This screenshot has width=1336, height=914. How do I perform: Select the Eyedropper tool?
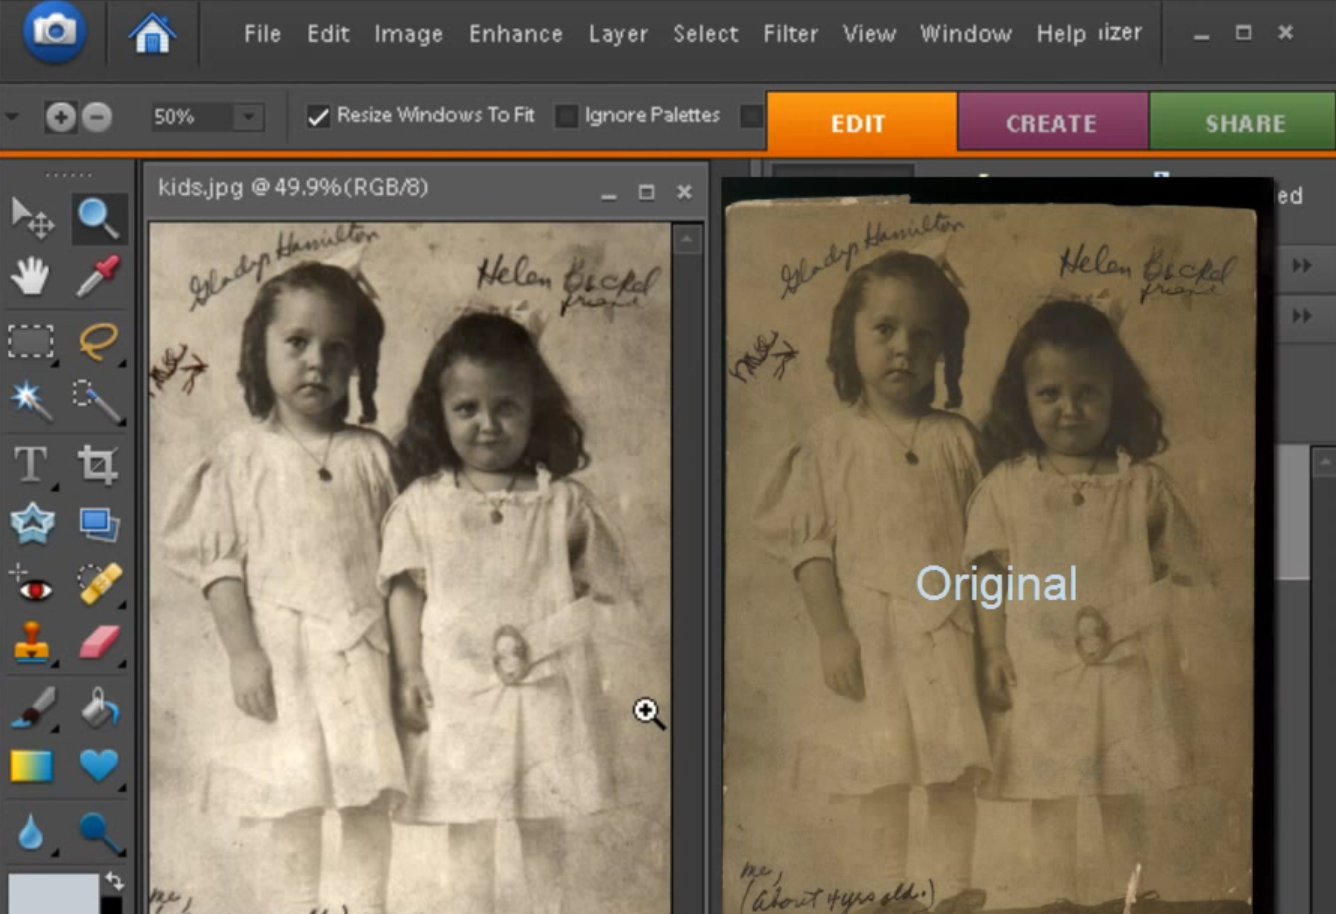[98, 276]
